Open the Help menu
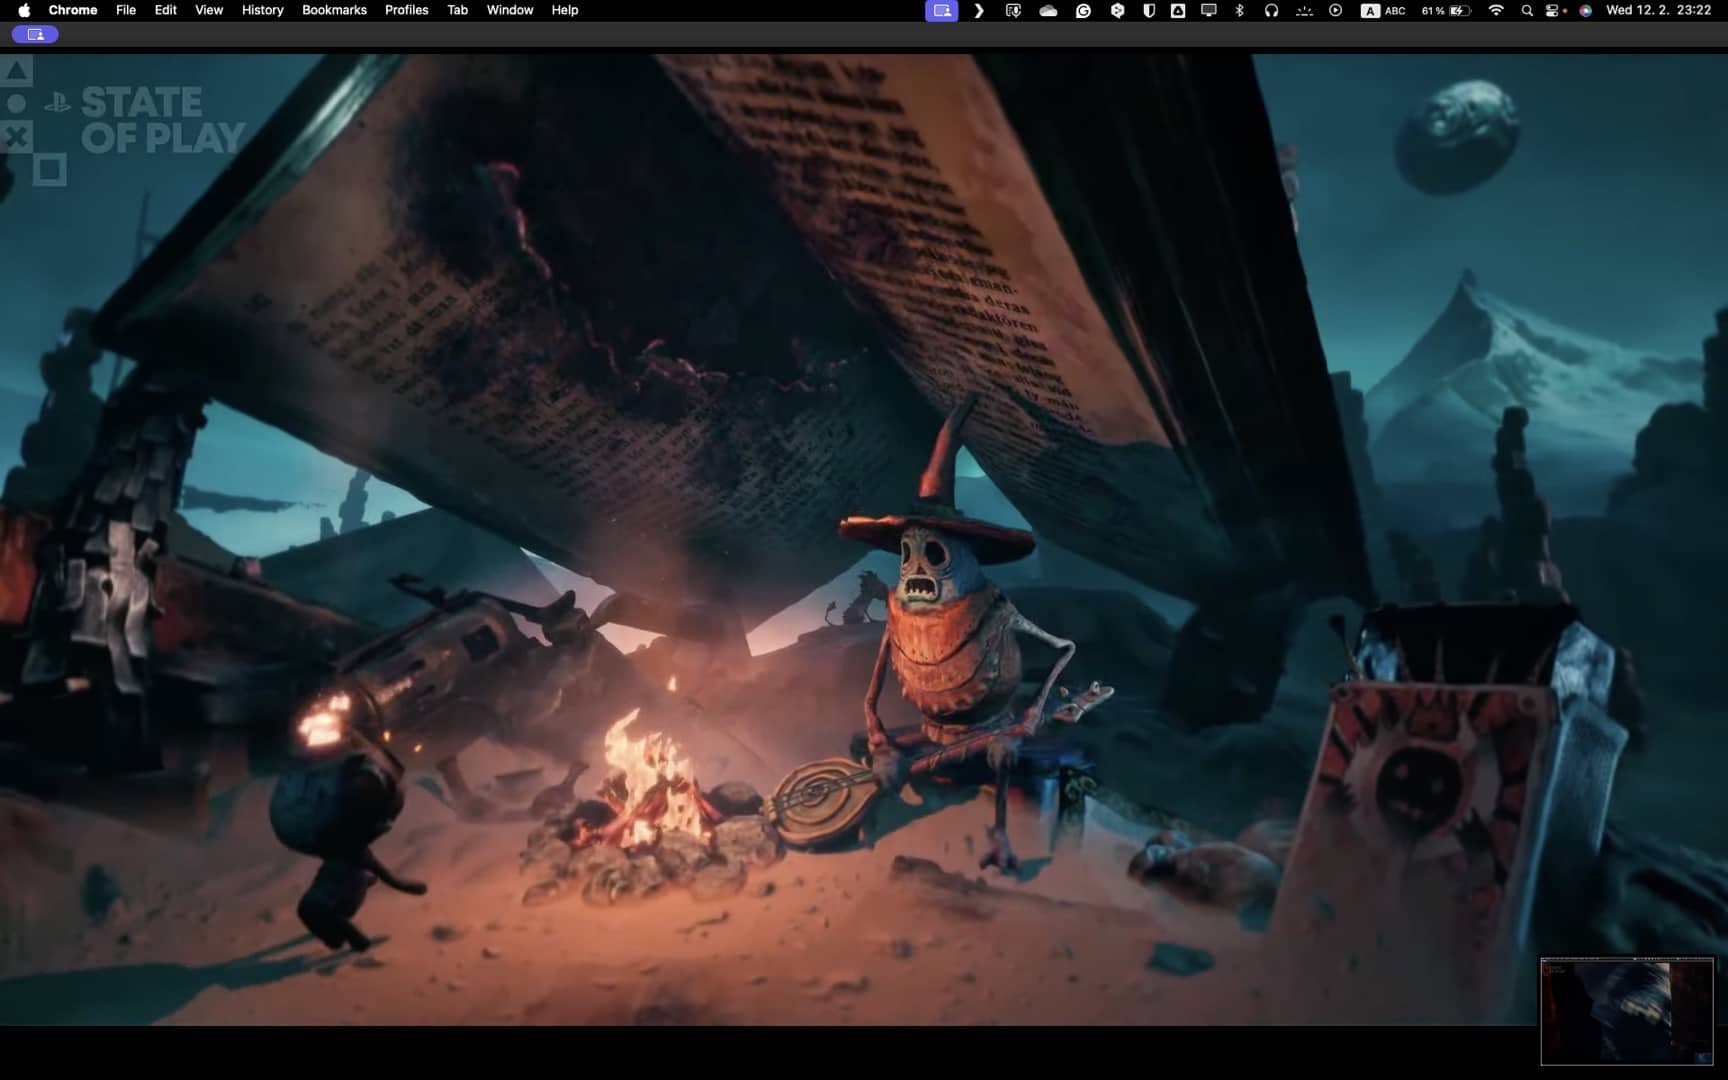Screen dimensions: 1728x1080 [565, 10]
